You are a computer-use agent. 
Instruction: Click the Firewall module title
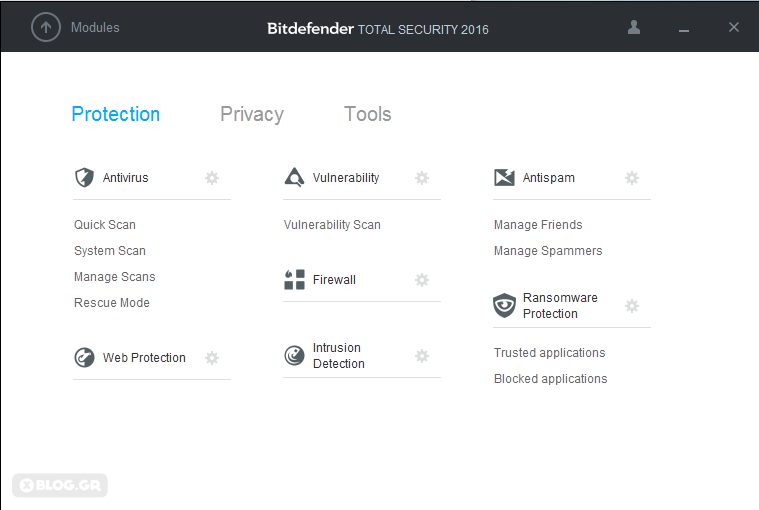point(334,280)
